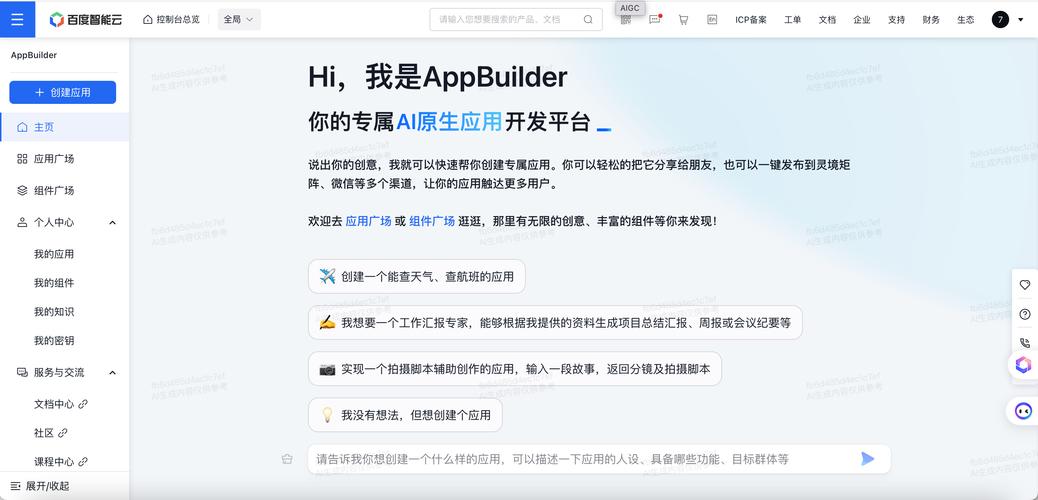Click 应用广场 link in welcome text
Screen dimensions: 1038x500
(369, 222)
